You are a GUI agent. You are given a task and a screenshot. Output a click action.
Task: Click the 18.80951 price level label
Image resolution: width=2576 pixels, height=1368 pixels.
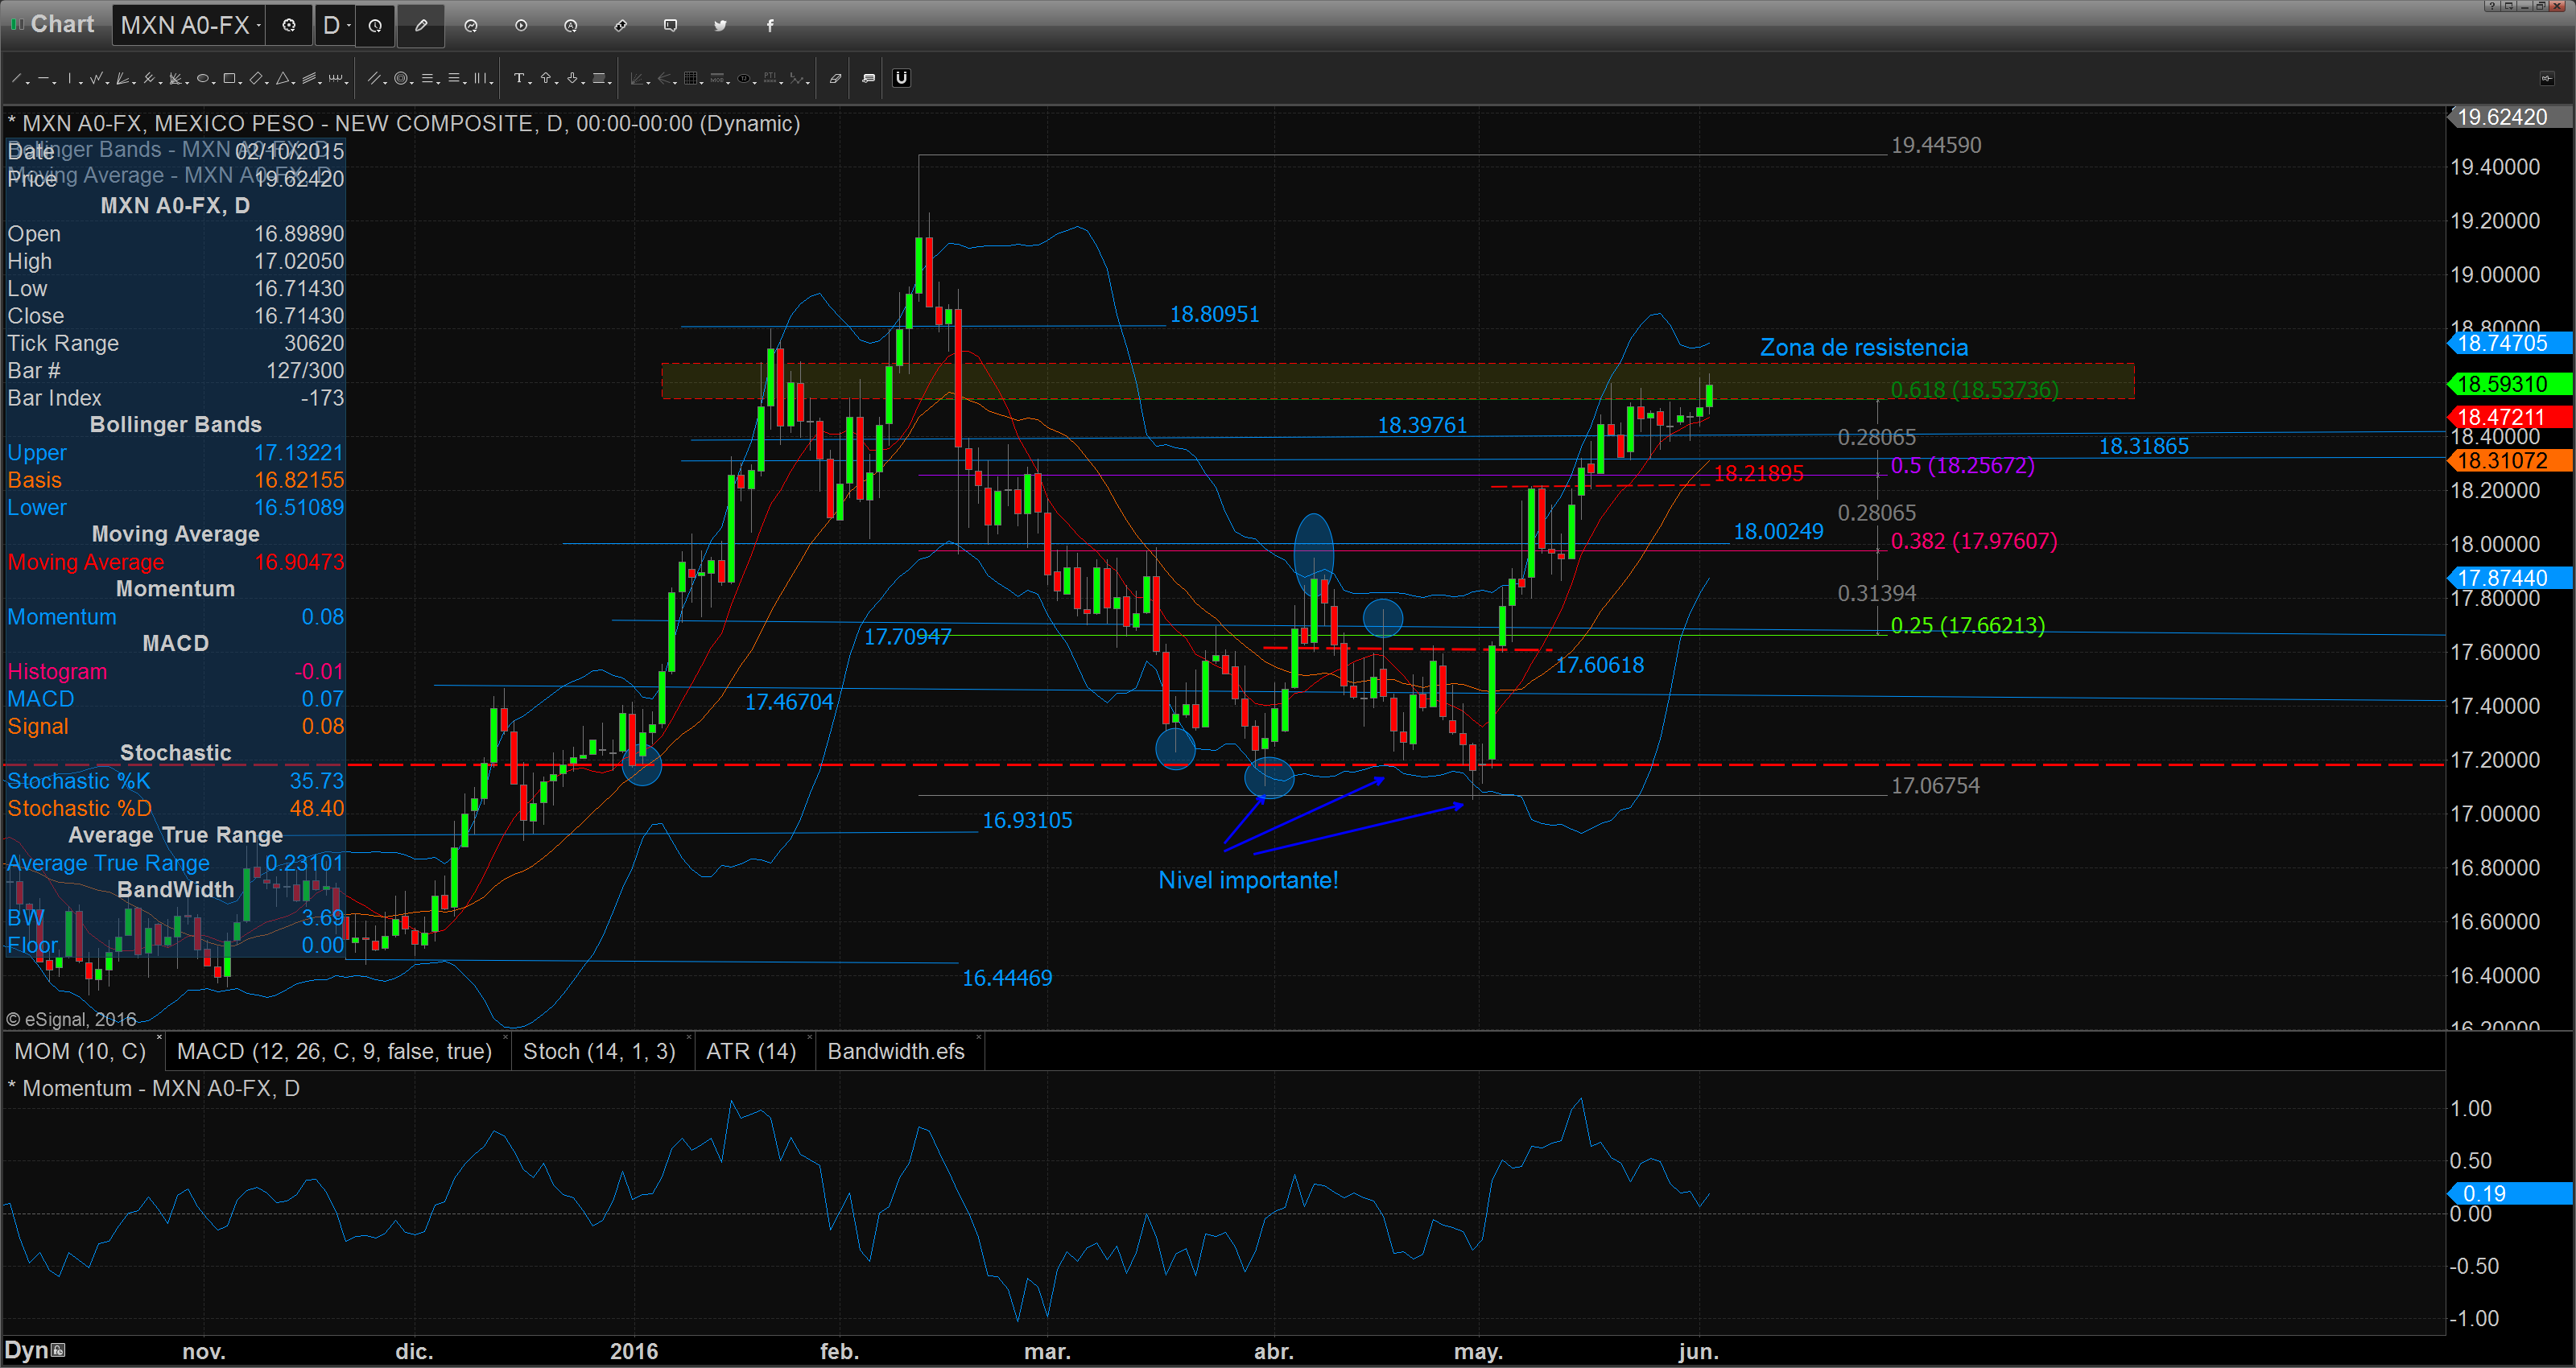tap(1214, 315)
